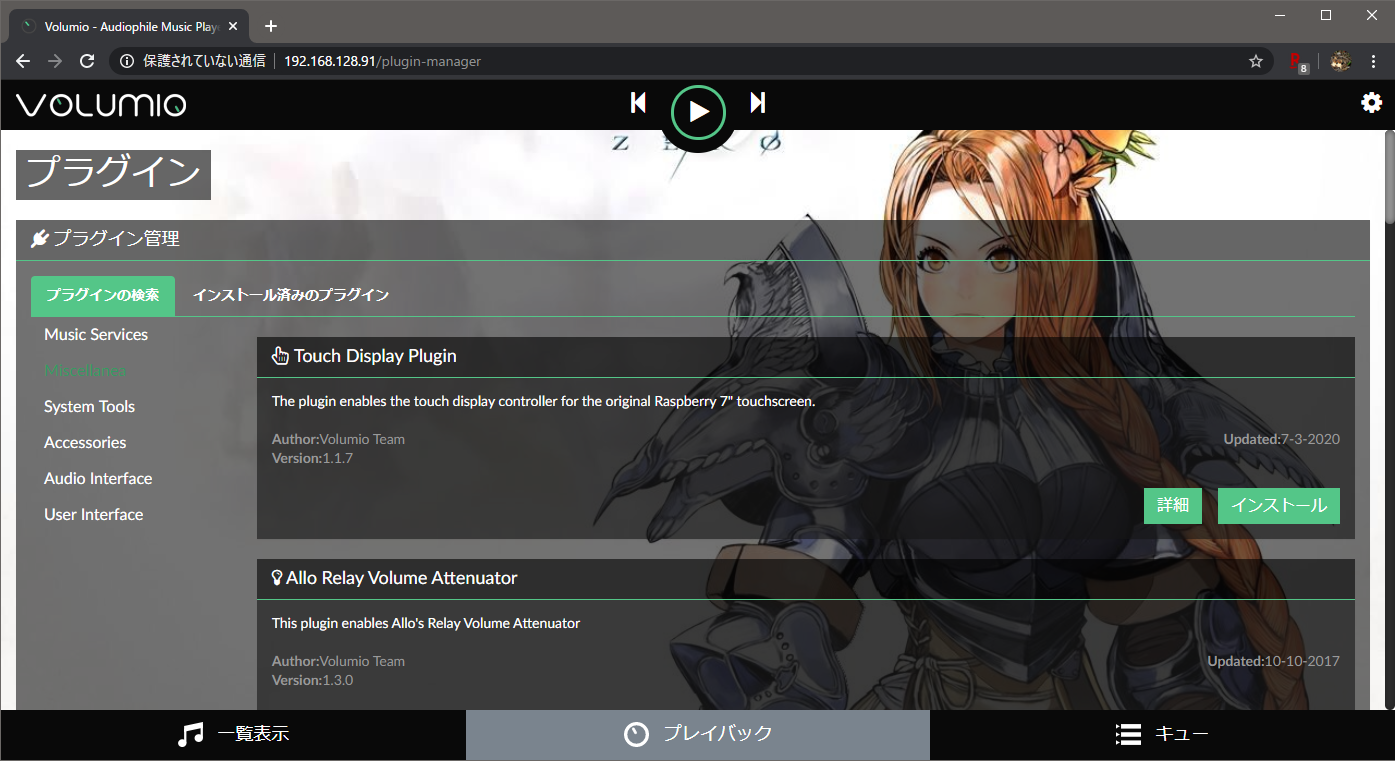Open the 一覧表示 browse view
Screen dimensions: 1395x761
coord(233,735)
